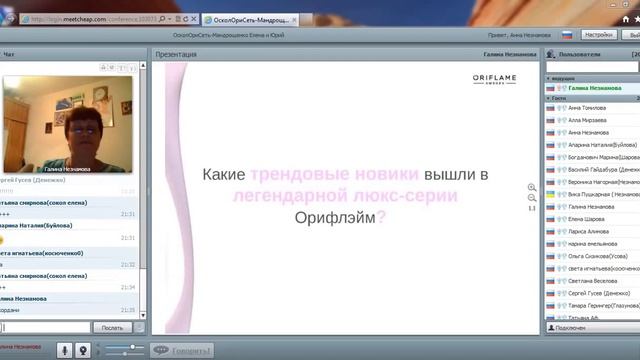The width and height of the screenshot is (640, 360).
Task: Zoom in on the presentation slide
Action: click(x=532, y=187)
